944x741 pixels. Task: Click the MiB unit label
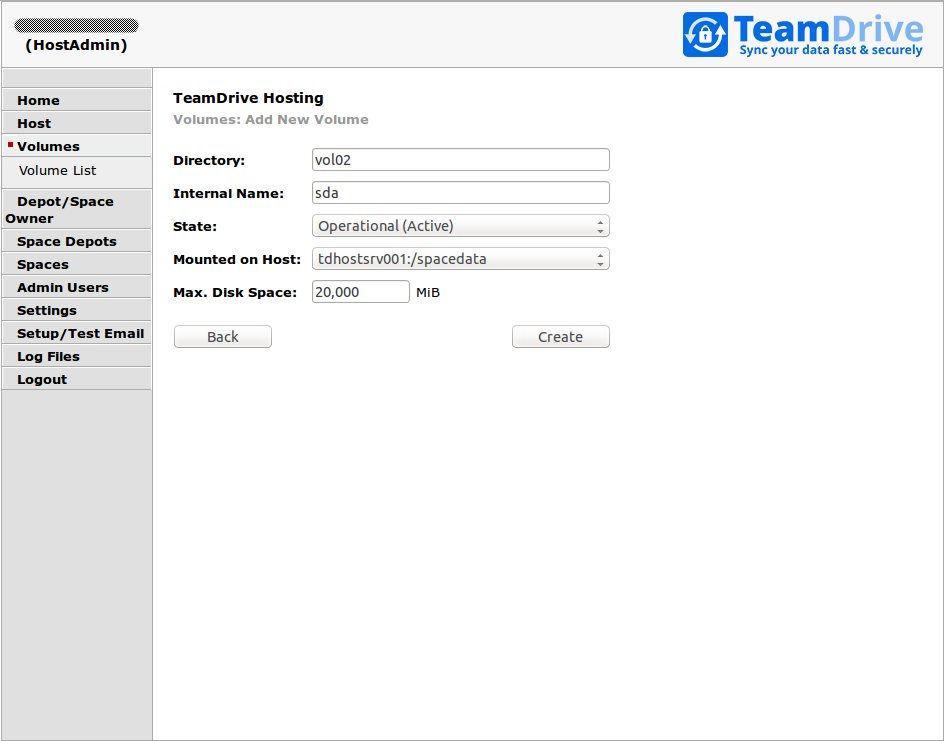pyautogui.click(x=428, y=293)
